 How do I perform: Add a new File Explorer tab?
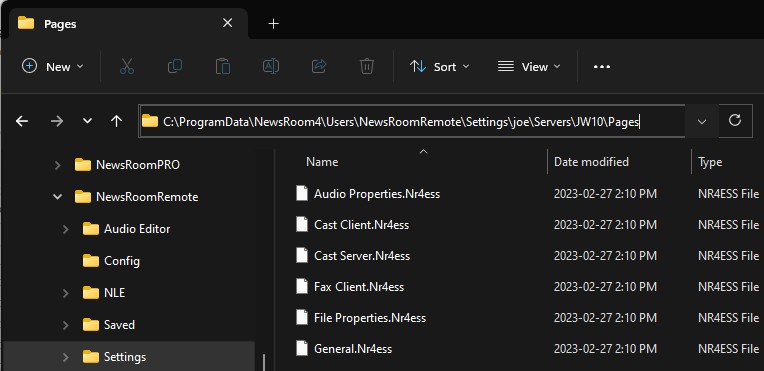click(x=273, y=23)
